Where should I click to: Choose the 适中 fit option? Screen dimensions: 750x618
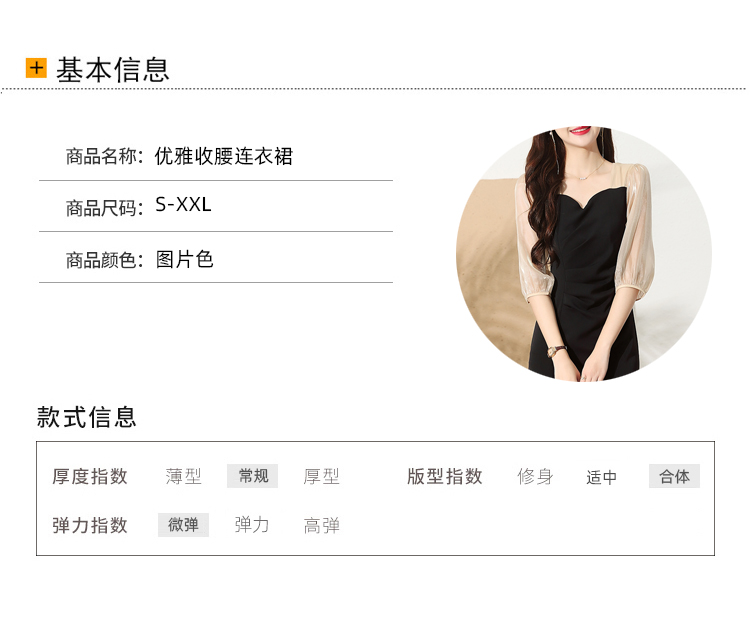tap(602, 477)
